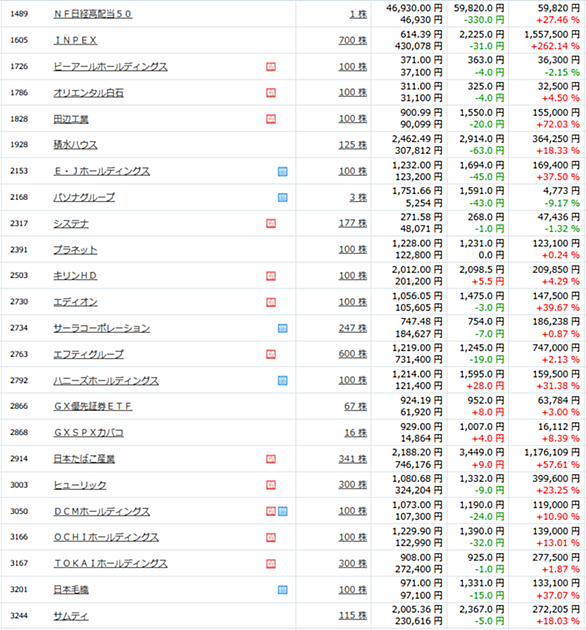The width and height of the screenshot is (586, 630).
Task: Open the パソナグループ stock link
Action: pos(84,197)
